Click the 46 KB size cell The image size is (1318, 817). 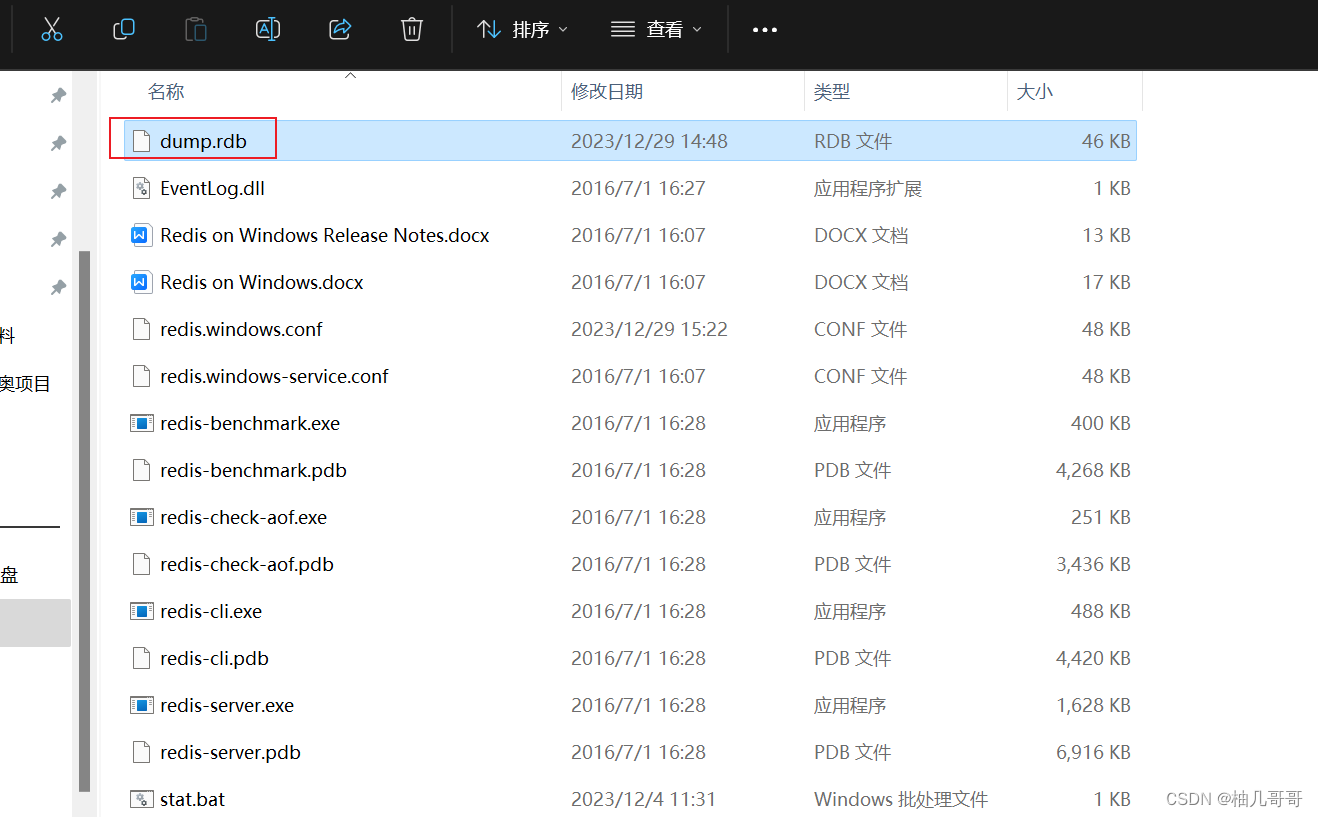point(1106,141)
